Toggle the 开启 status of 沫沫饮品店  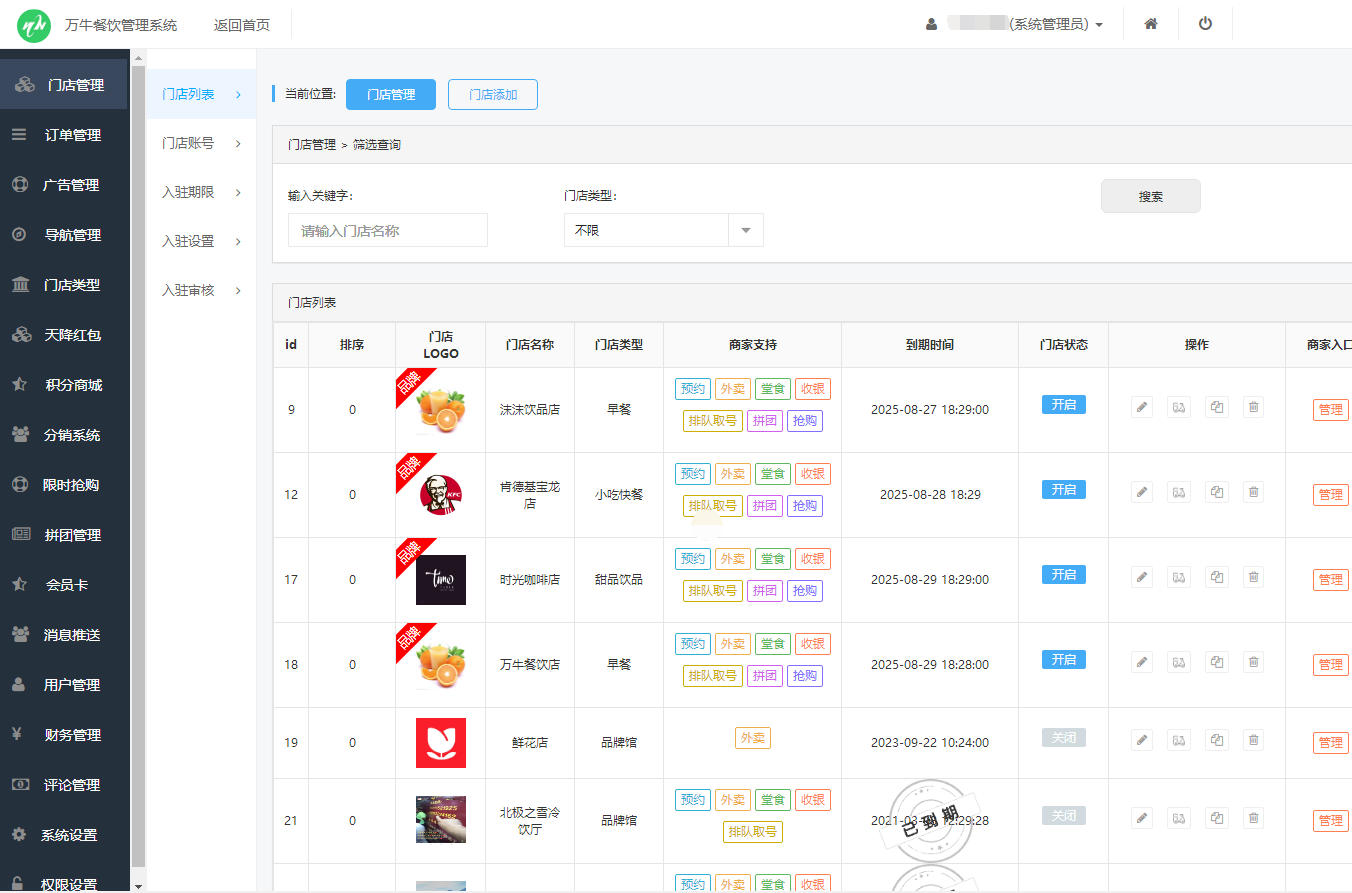(x=1063, y=405)
